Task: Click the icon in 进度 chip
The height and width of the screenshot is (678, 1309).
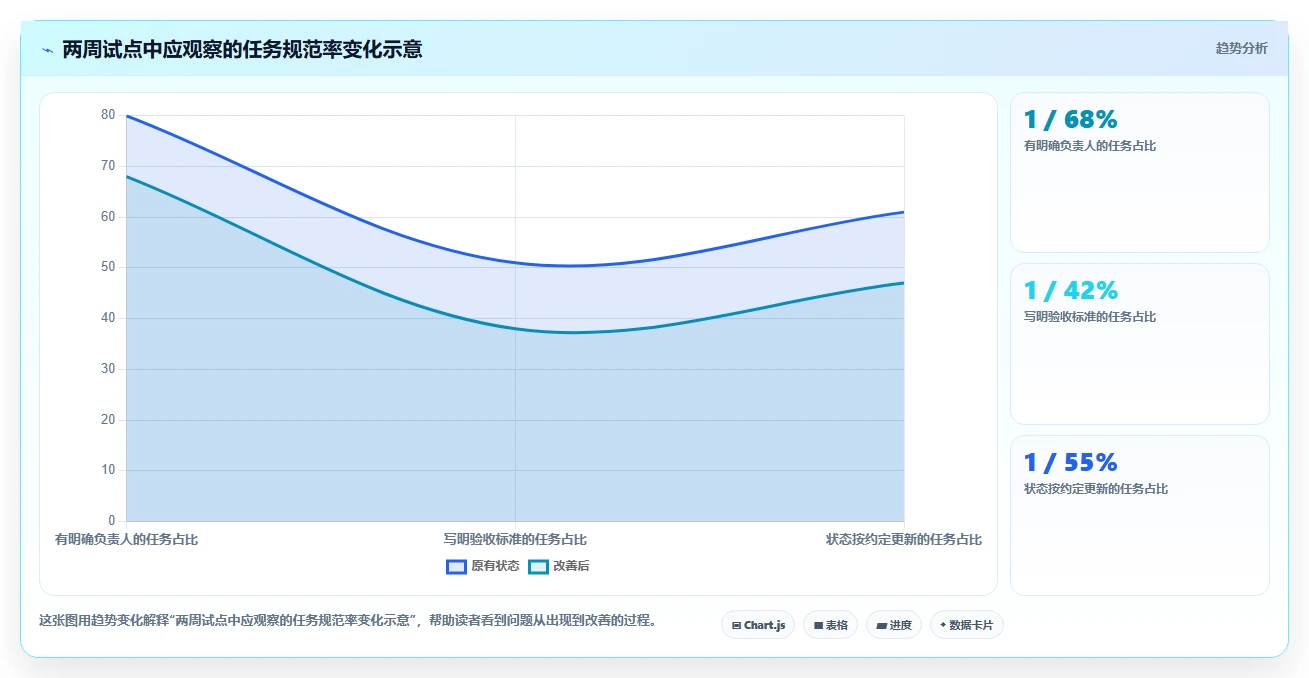Action: [881, 625]
